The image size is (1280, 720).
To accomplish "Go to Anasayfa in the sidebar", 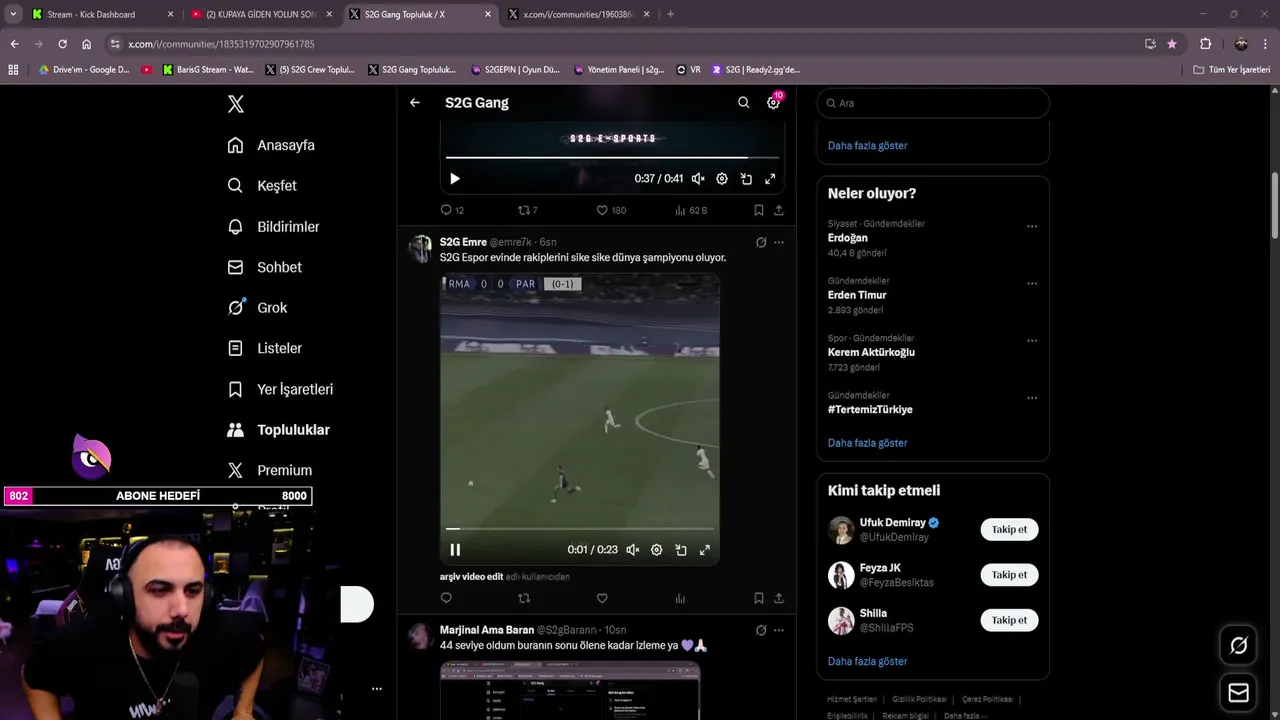I will pyautogui.click(x=271, y=145).
